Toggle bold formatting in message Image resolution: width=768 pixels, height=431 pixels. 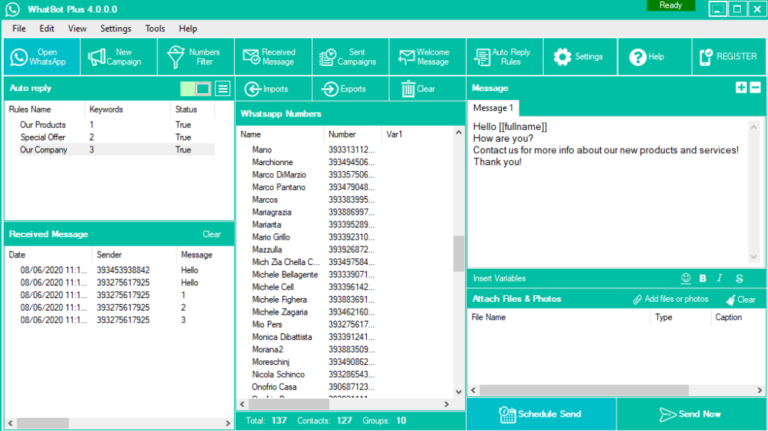point(703,278)
